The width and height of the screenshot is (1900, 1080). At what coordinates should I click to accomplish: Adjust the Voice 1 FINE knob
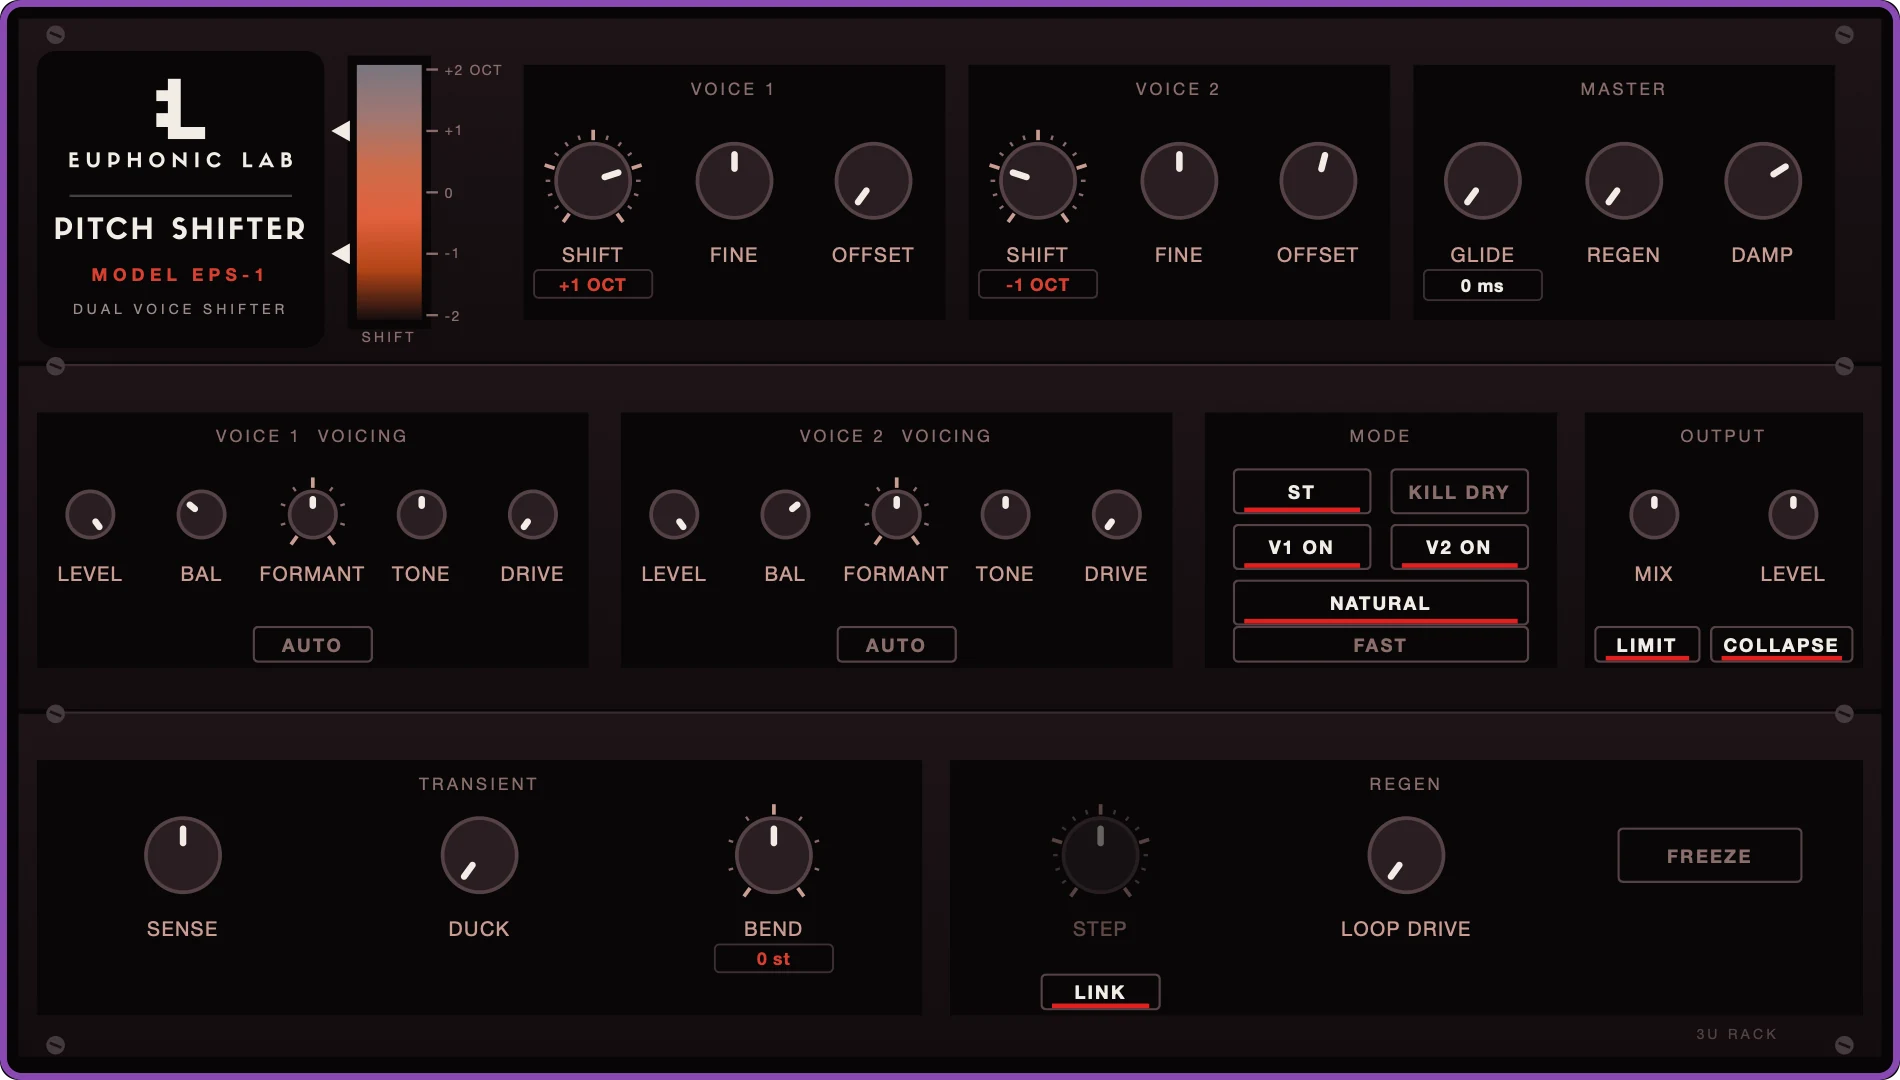(734, 181)
